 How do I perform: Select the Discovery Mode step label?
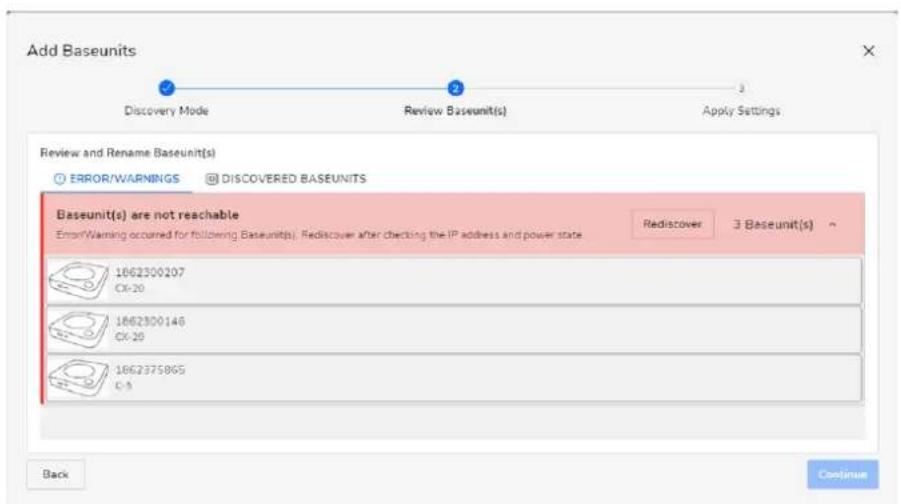point(167,111)
